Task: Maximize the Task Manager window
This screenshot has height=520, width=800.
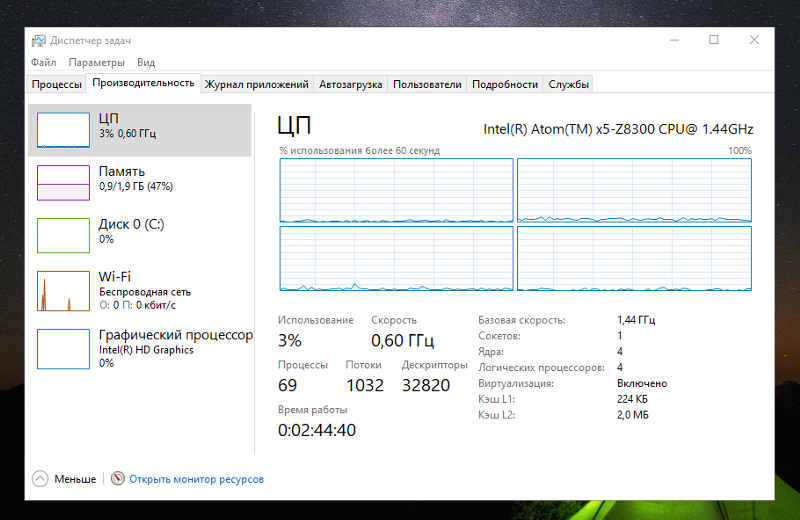Action: click(714, 40)
